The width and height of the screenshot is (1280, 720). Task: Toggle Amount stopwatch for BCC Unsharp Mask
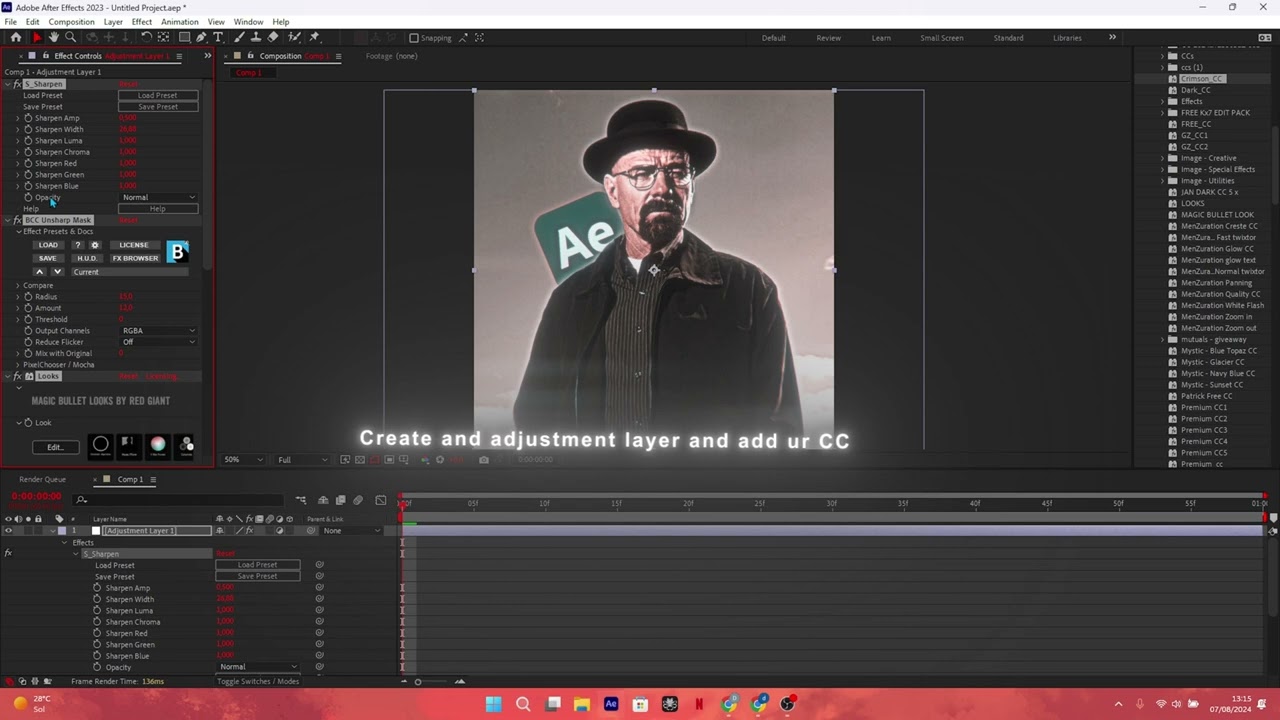point(28,308)
